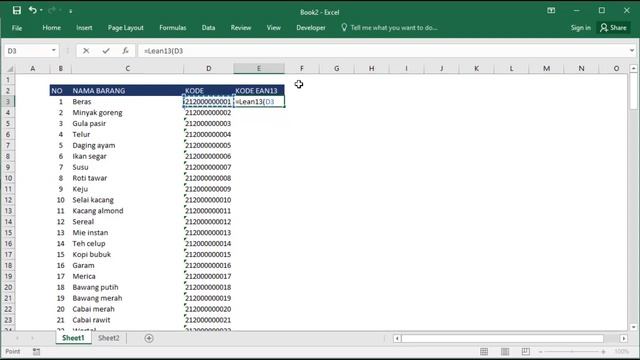This screenshot has width=640, height=360.
Task: Click the KODE EAN13 header cell
Action: coord(259,91)
